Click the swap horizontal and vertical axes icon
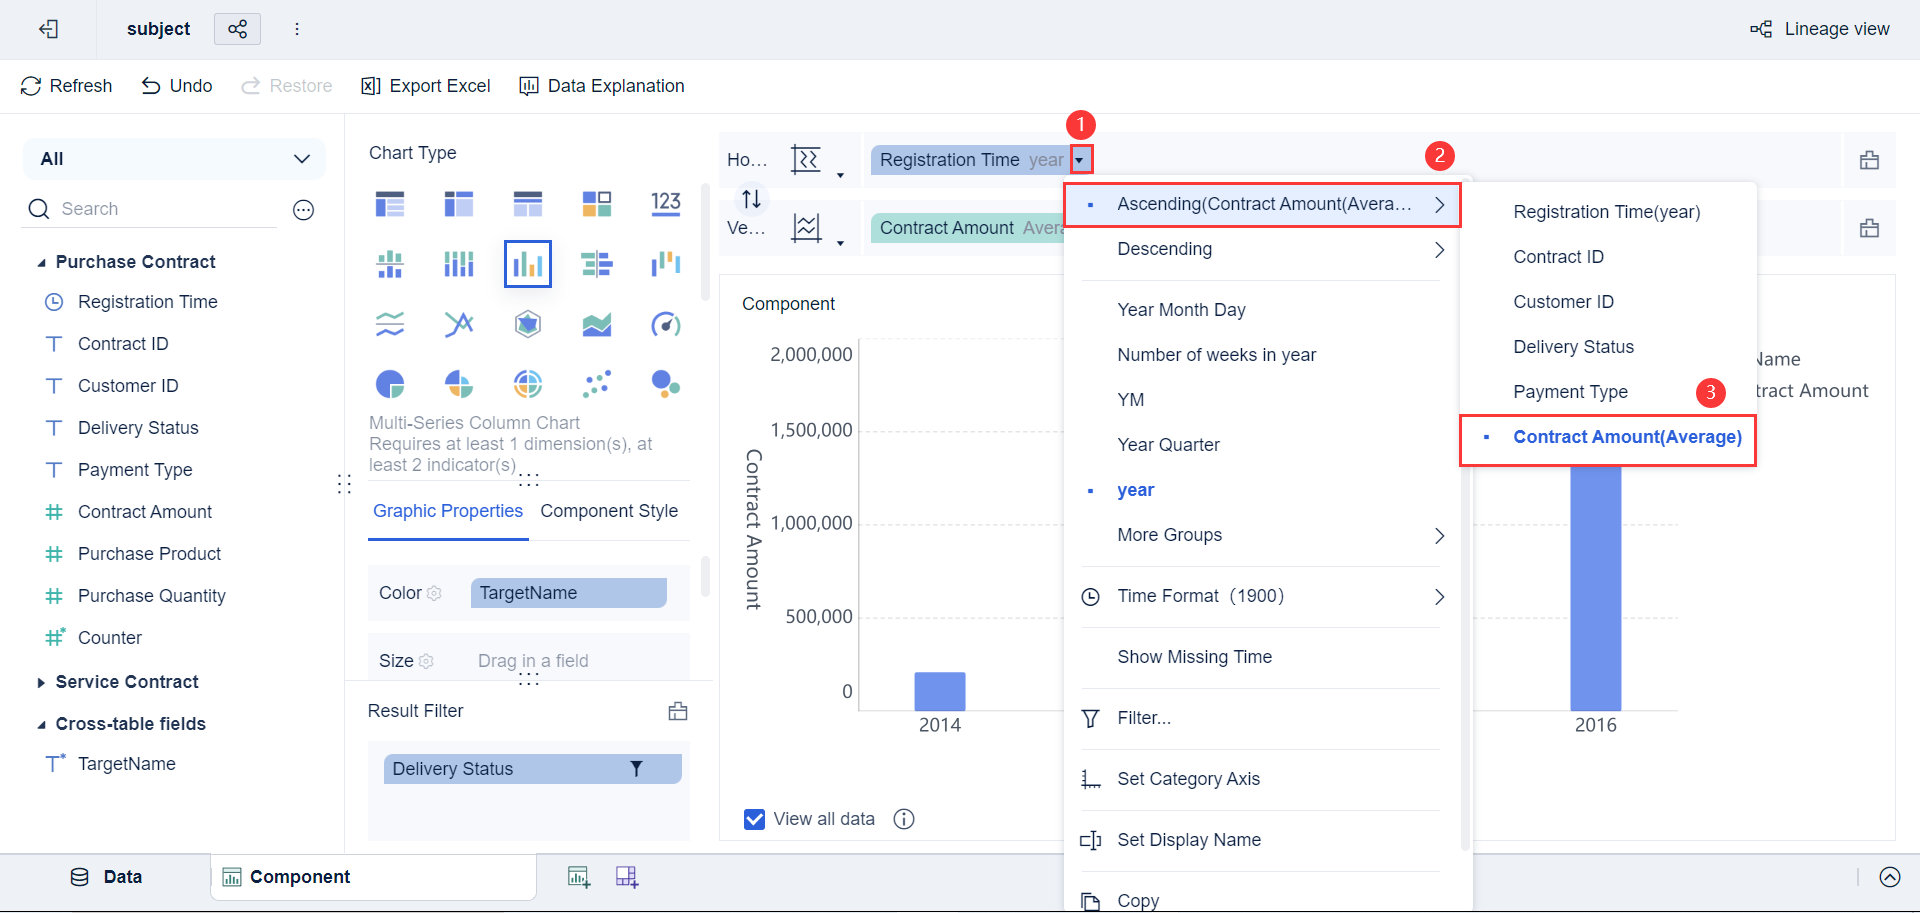Image resolution: width=1920 pixels, height=913 pixels. 752,199
